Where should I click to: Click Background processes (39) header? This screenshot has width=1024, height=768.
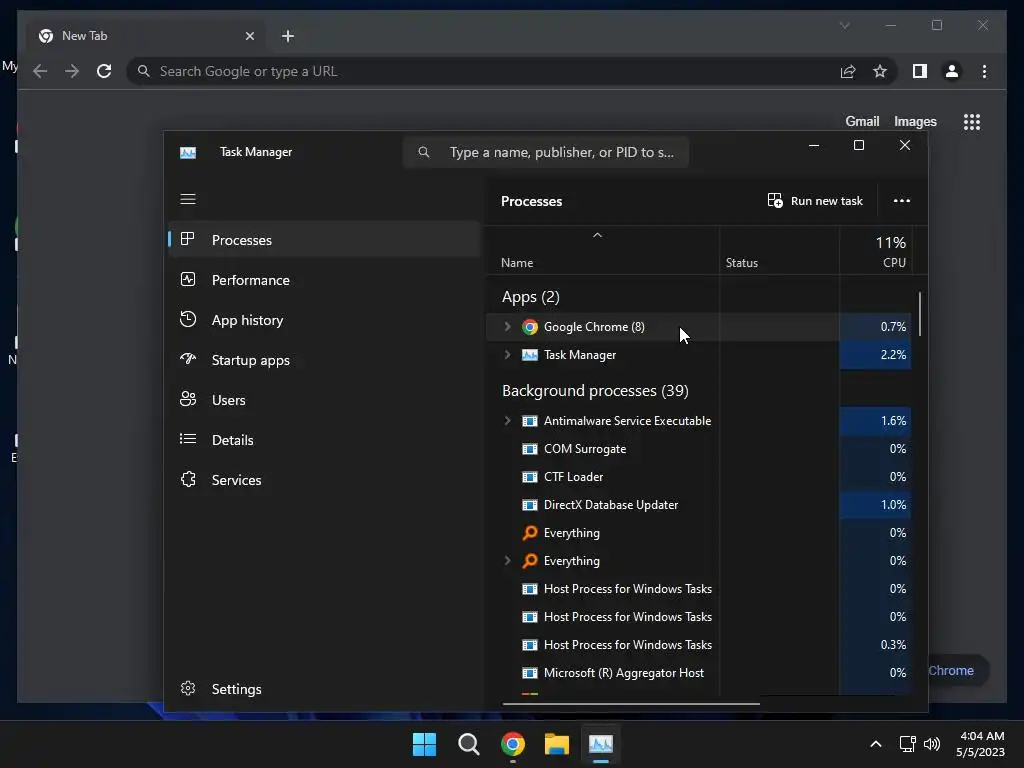[x=595, y=391]
